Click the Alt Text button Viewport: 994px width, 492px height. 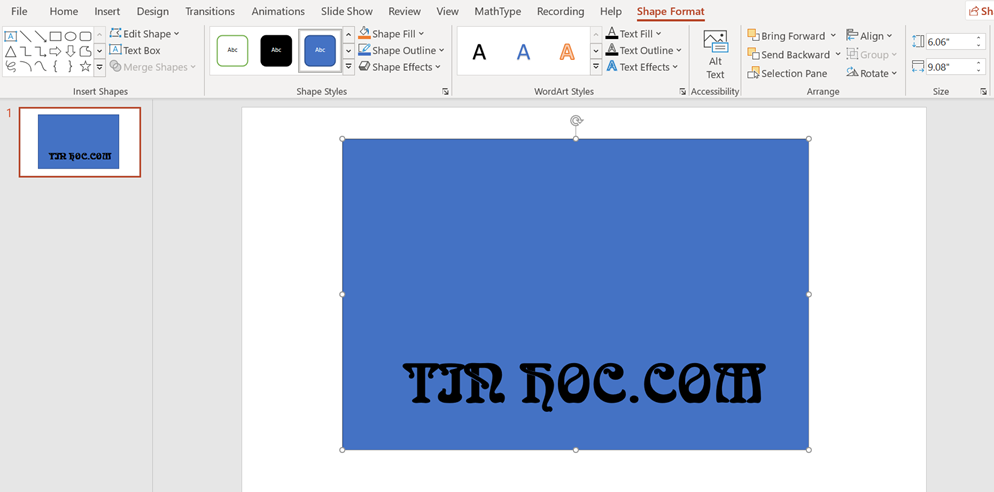(x=715, y=54)
